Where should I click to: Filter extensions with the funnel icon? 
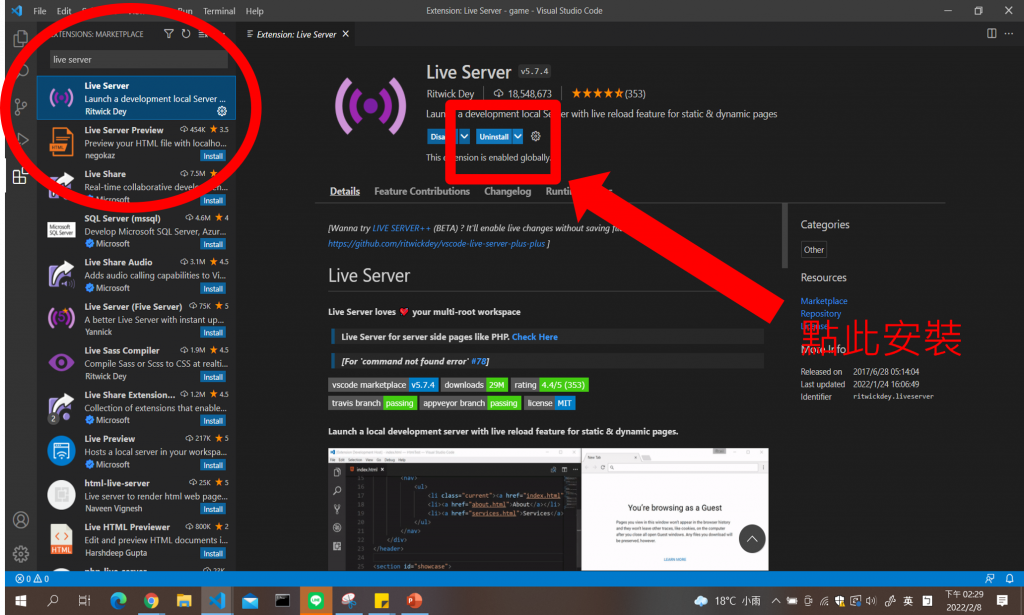coord(168,33)
